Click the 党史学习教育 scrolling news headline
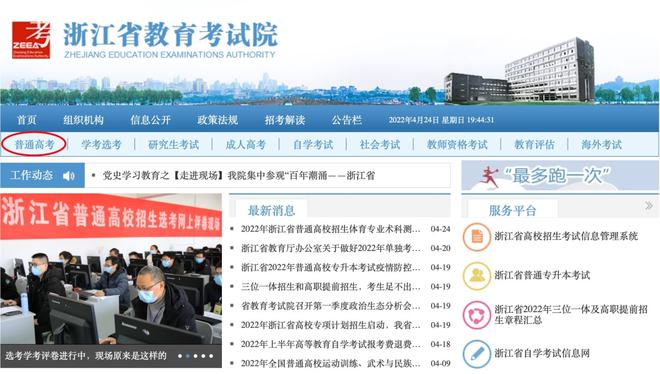Image resolution: width=660 pixels, height=374 pixels. pyautogui.click(x=239, y=175)
